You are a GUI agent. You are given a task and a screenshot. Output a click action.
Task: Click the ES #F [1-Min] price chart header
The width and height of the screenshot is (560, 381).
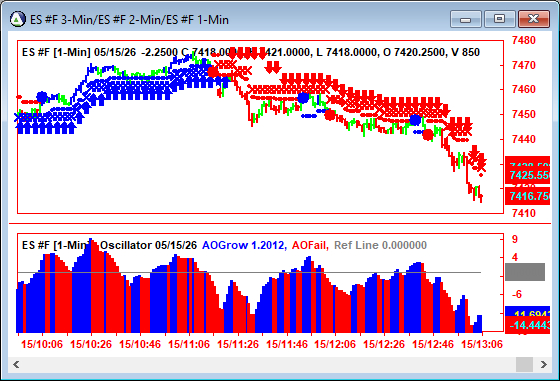click(251, 52)
